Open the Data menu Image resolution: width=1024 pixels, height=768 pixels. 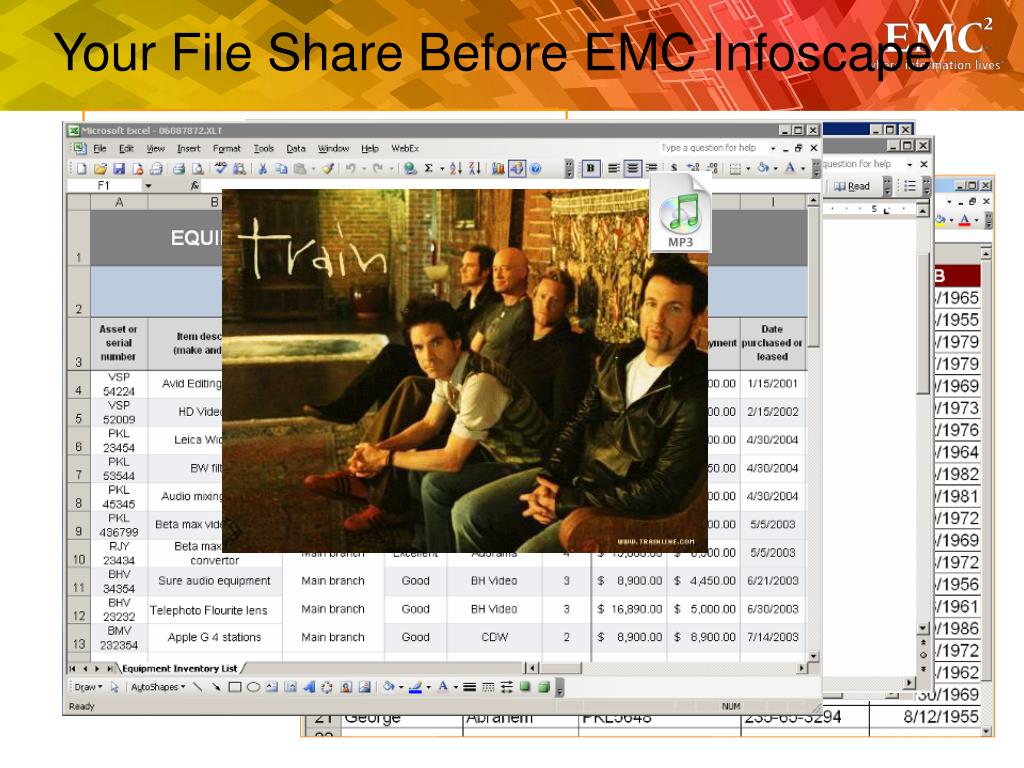(296, 148)
